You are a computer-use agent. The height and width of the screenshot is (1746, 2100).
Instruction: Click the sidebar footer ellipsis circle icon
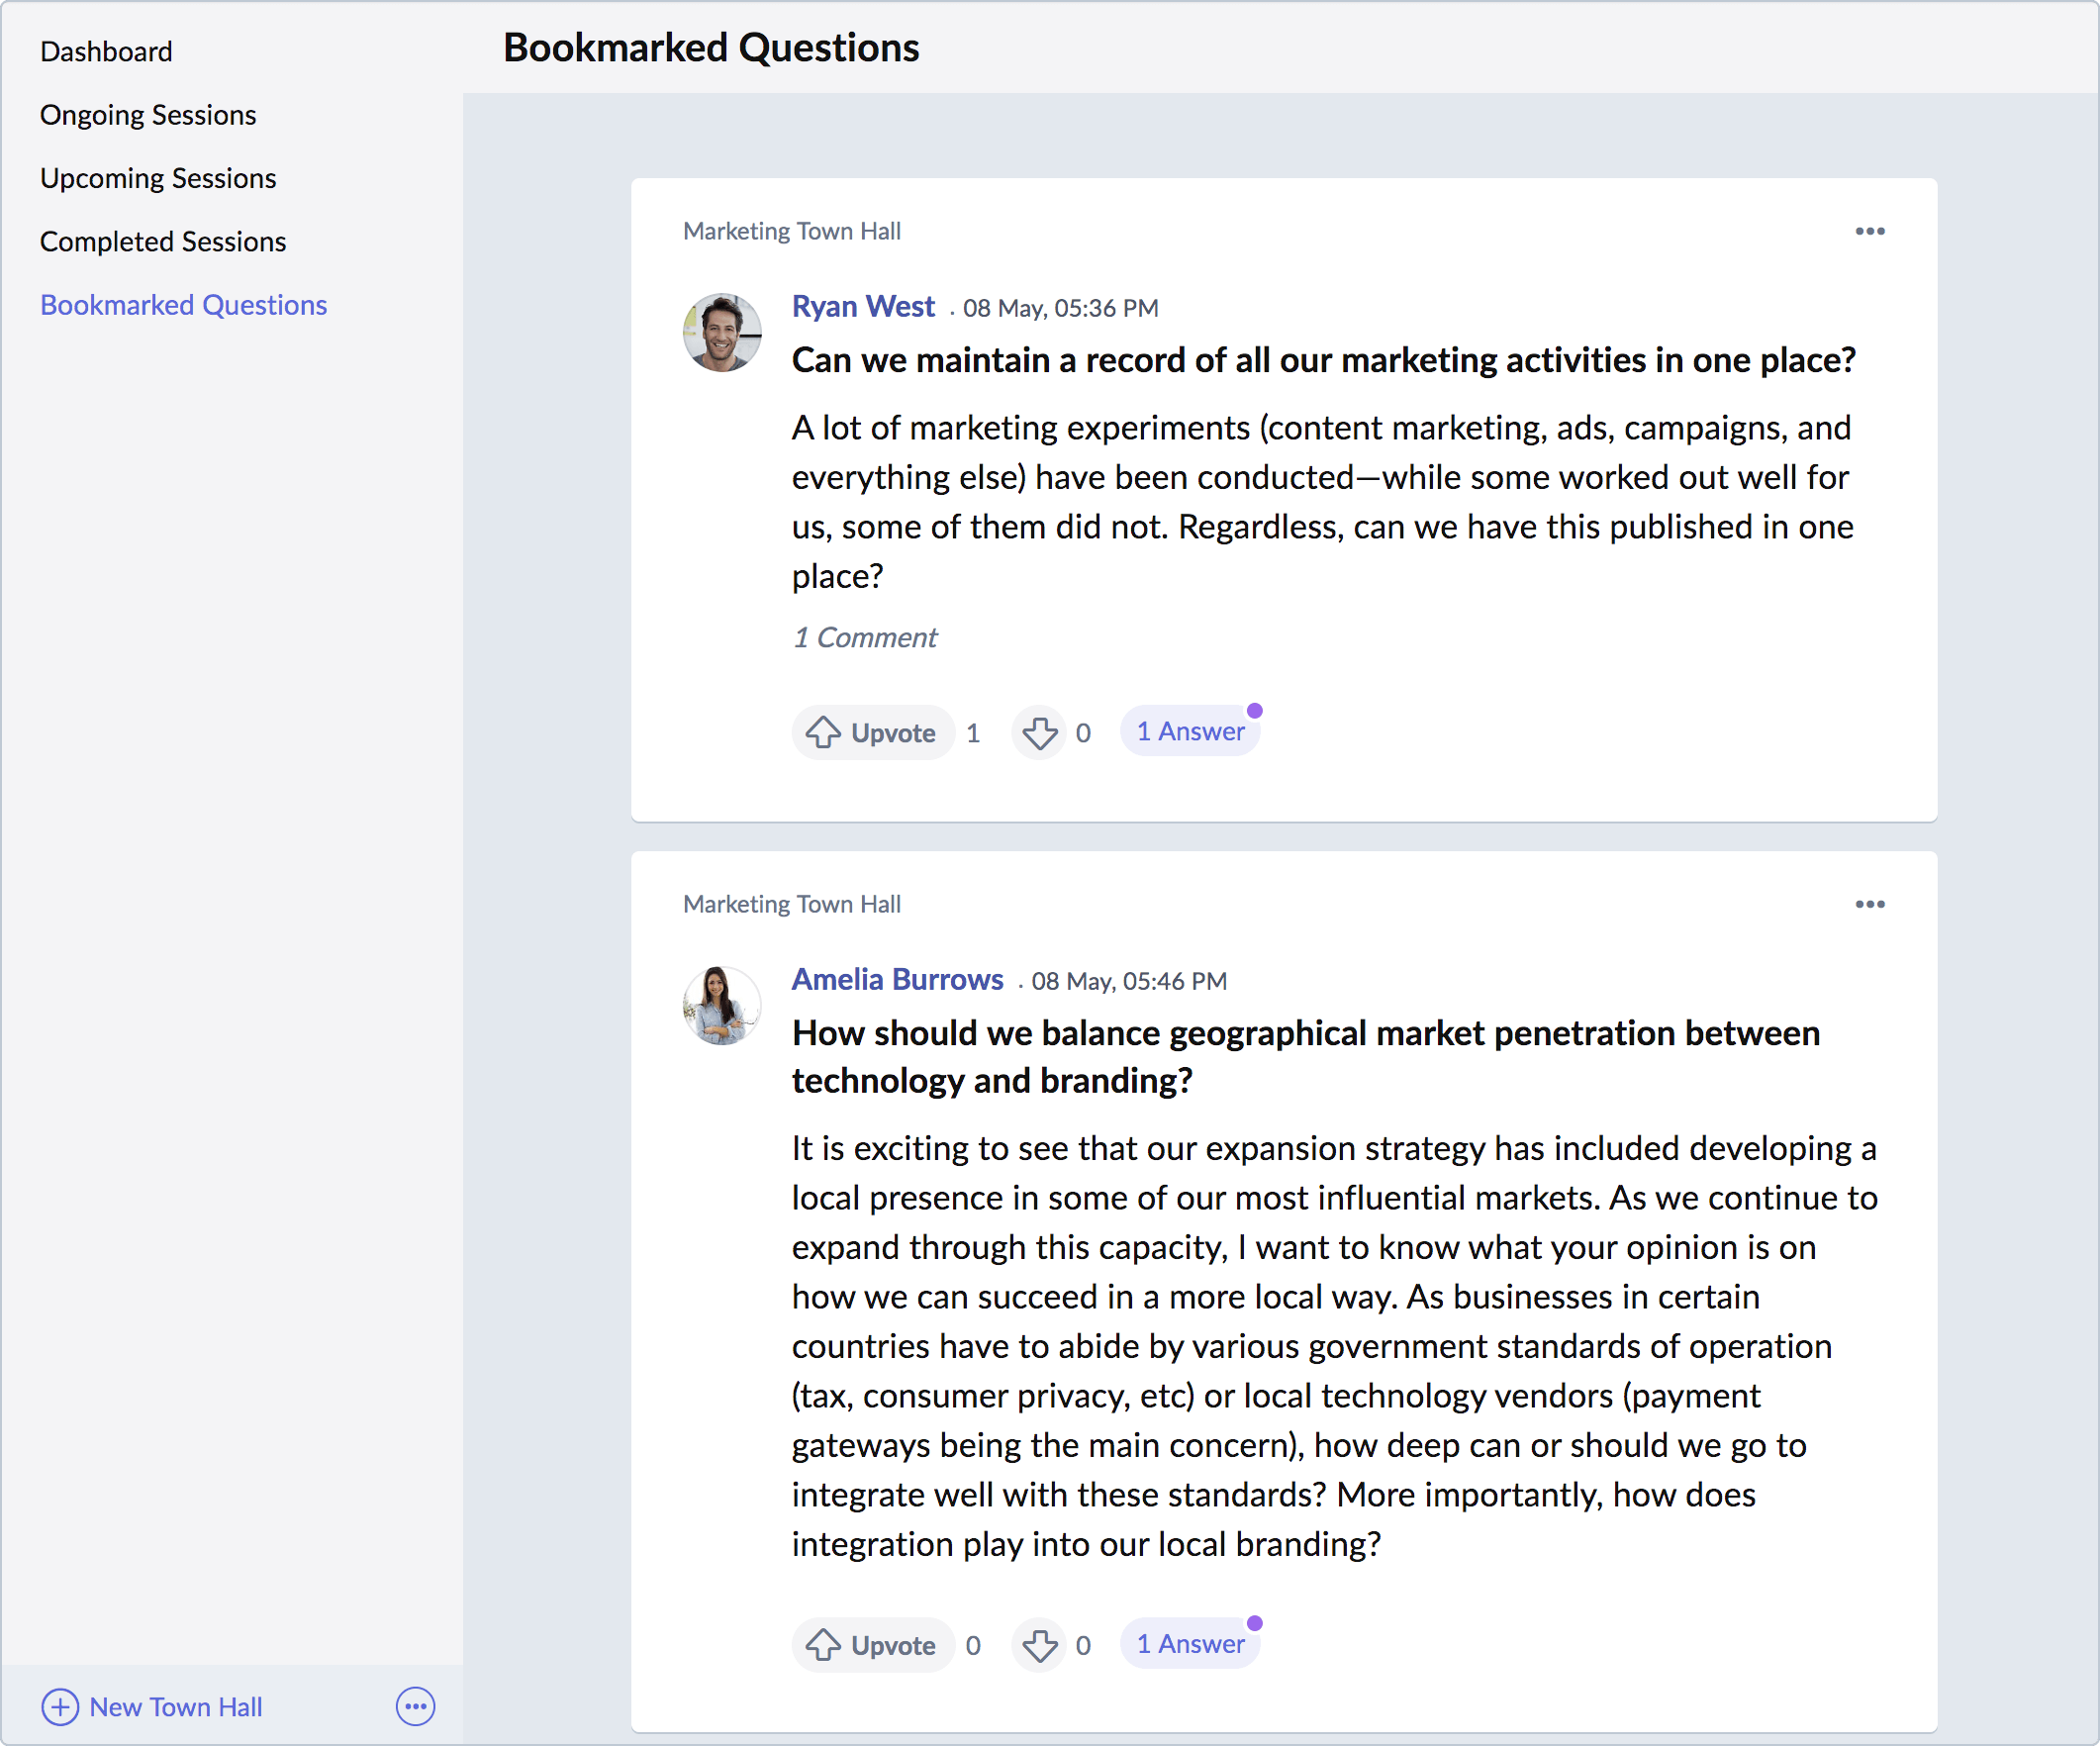coord(415,1707)
